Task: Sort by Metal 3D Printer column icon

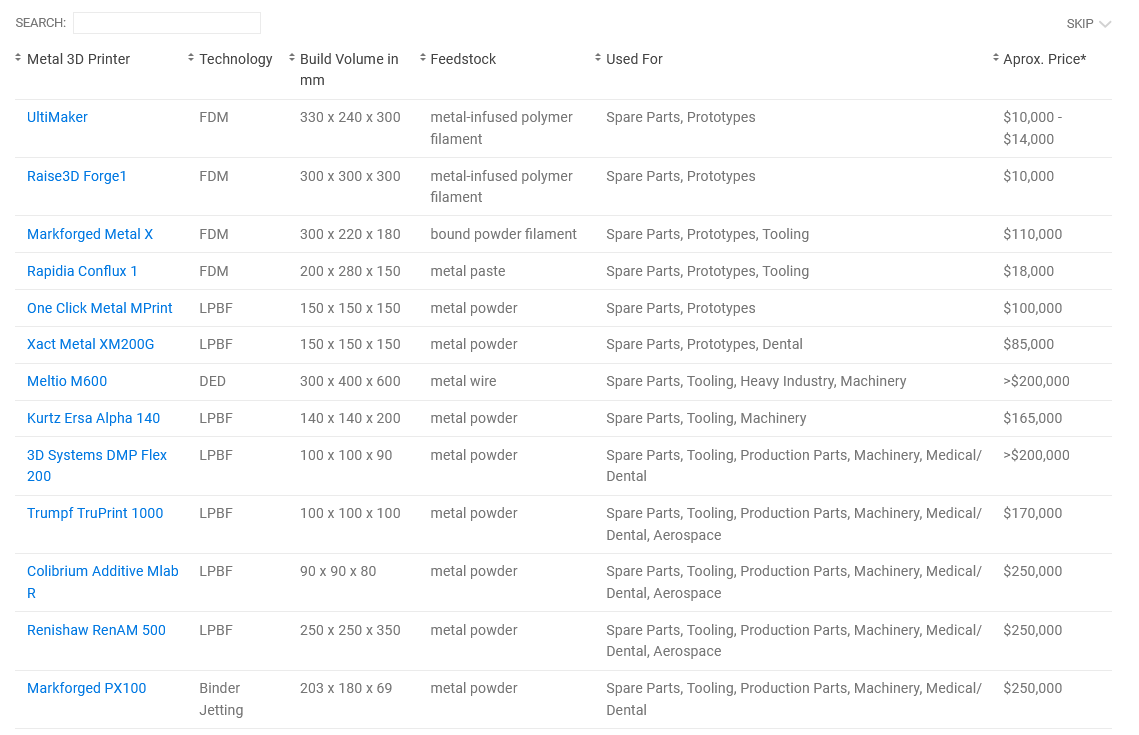Action: pyautogui.click(x=18, y=58)
